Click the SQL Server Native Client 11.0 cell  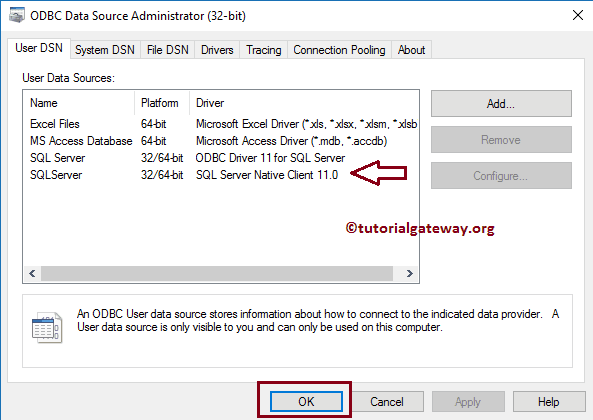point(267,175)
